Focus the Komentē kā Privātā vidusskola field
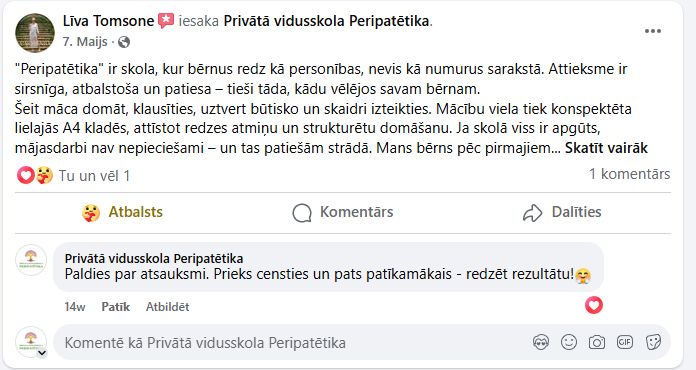The width and height of the screenshot is (696, 370). 293,342
